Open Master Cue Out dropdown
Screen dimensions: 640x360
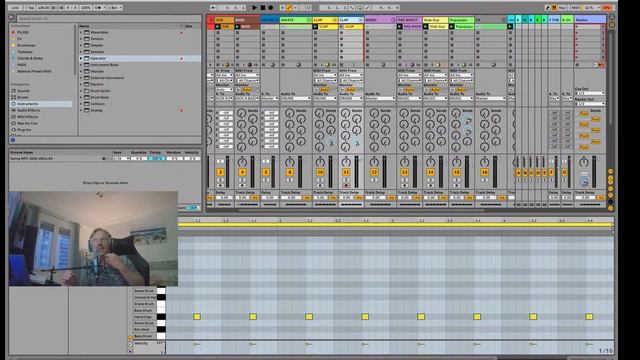click(x=590, y=93)
